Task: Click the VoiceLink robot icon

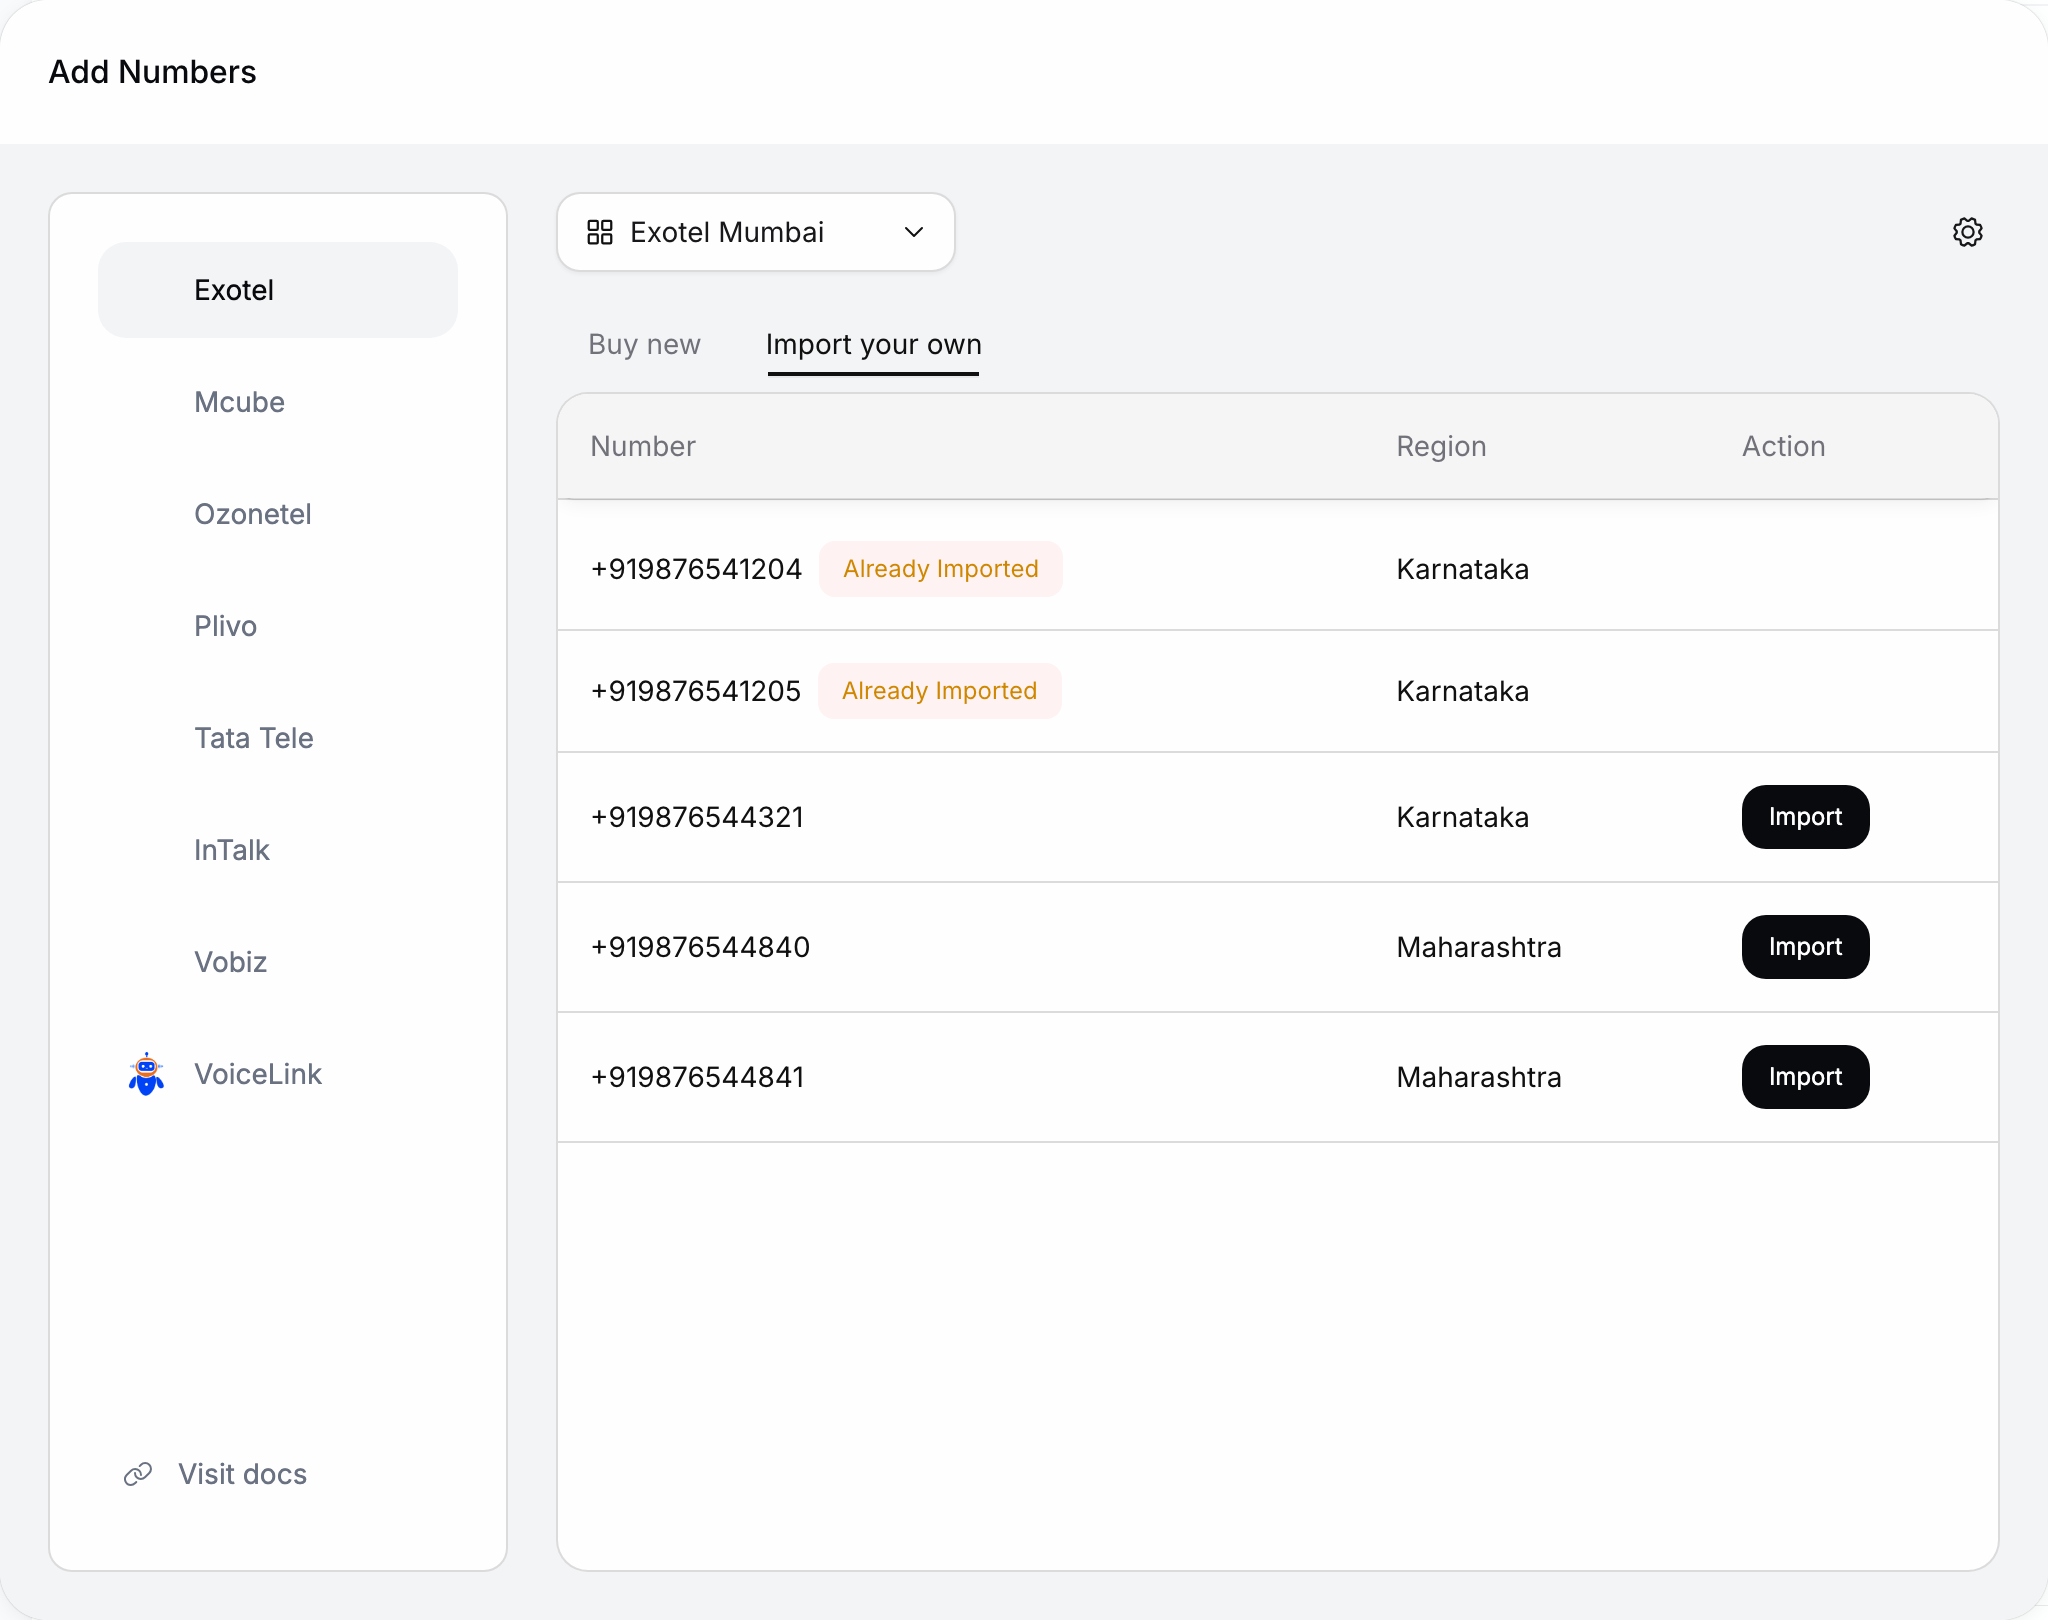Action: (x=146, y=1074)
